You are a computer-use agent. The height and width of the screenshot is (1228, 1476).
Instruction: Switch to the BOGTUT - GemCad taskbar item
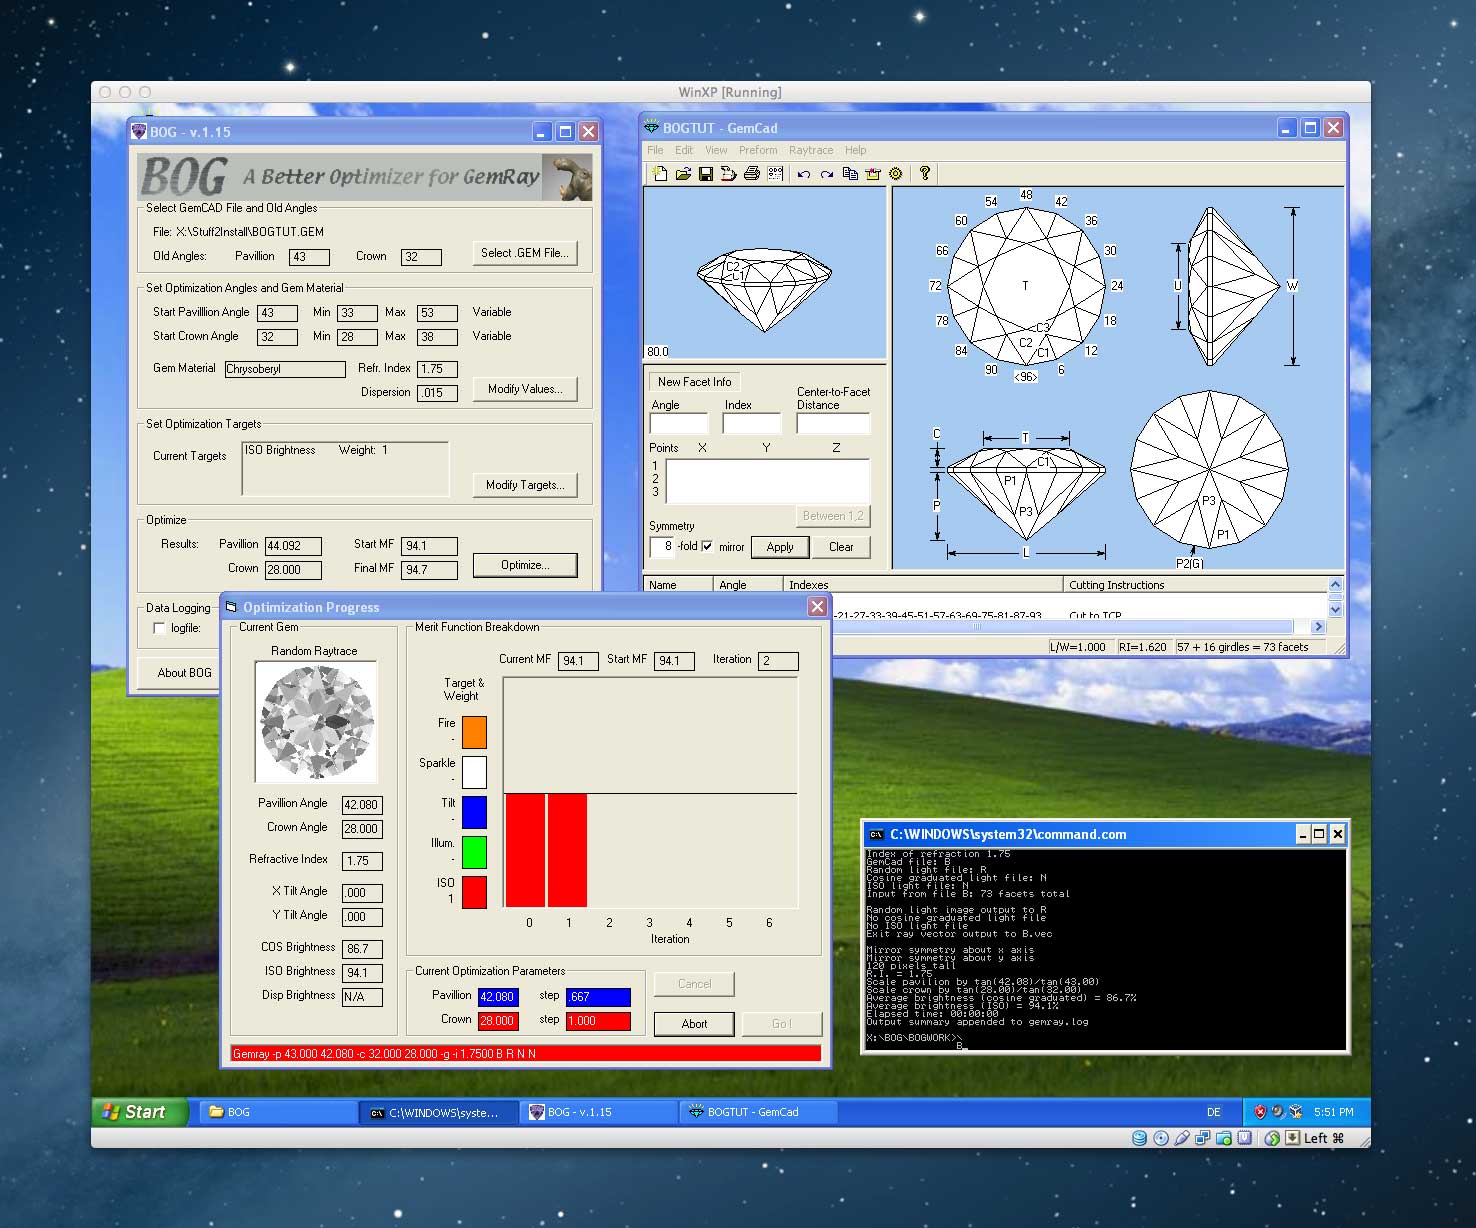[760, 1112]
